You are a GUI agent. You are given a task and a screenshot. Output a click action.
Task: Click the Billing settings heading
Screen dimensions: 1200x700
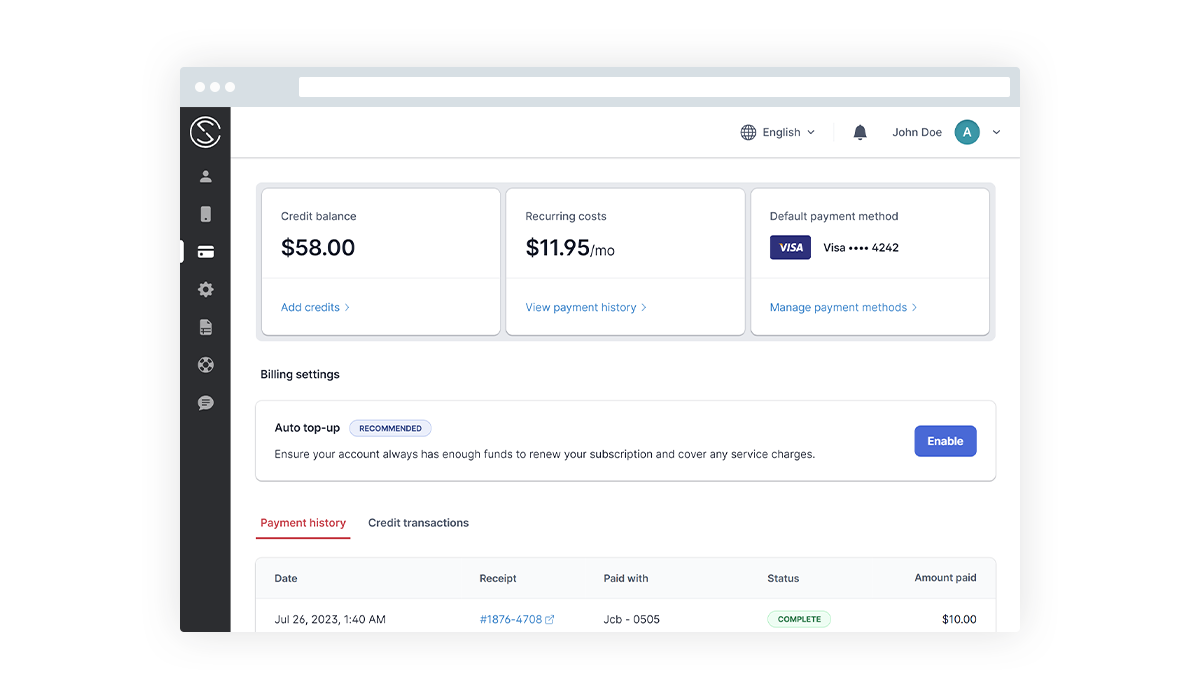[x=300, y=374]
